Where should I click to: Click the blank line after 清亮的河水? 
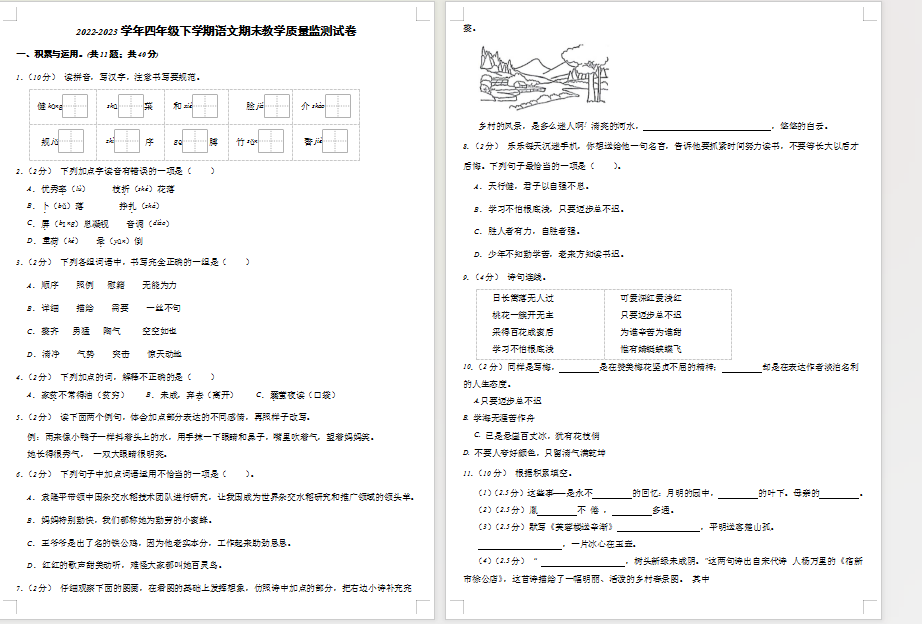tap(707, 126)
